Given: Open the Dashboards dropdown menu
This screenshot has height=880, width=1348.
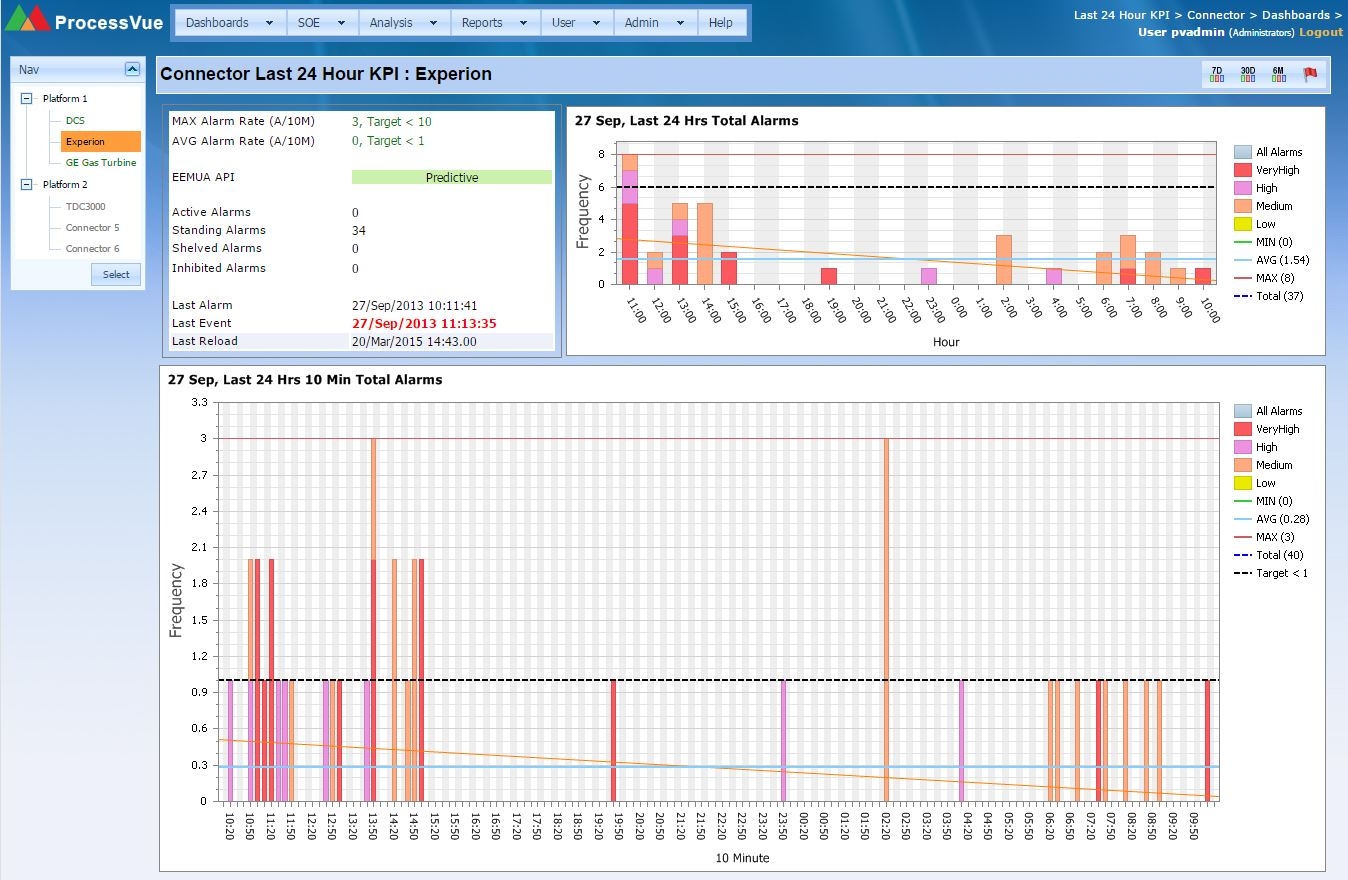Looking at the screenshot, I should pyautogui.click(x=230, y=22).
